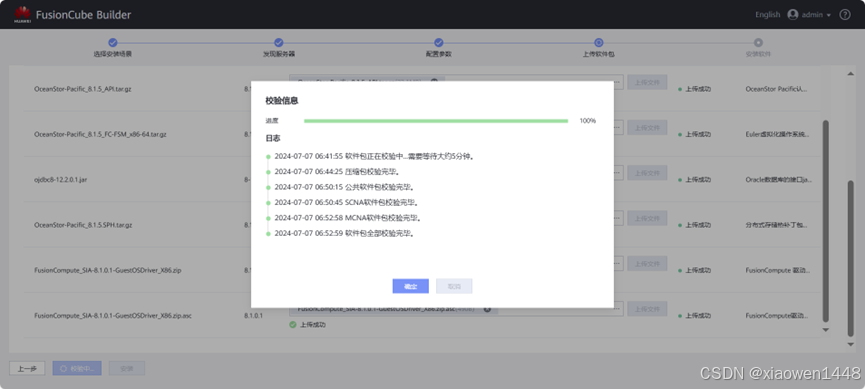This screenshot has height=389, width=865.
Task: Click the 上一步 back button
Action: pos(27,369)
